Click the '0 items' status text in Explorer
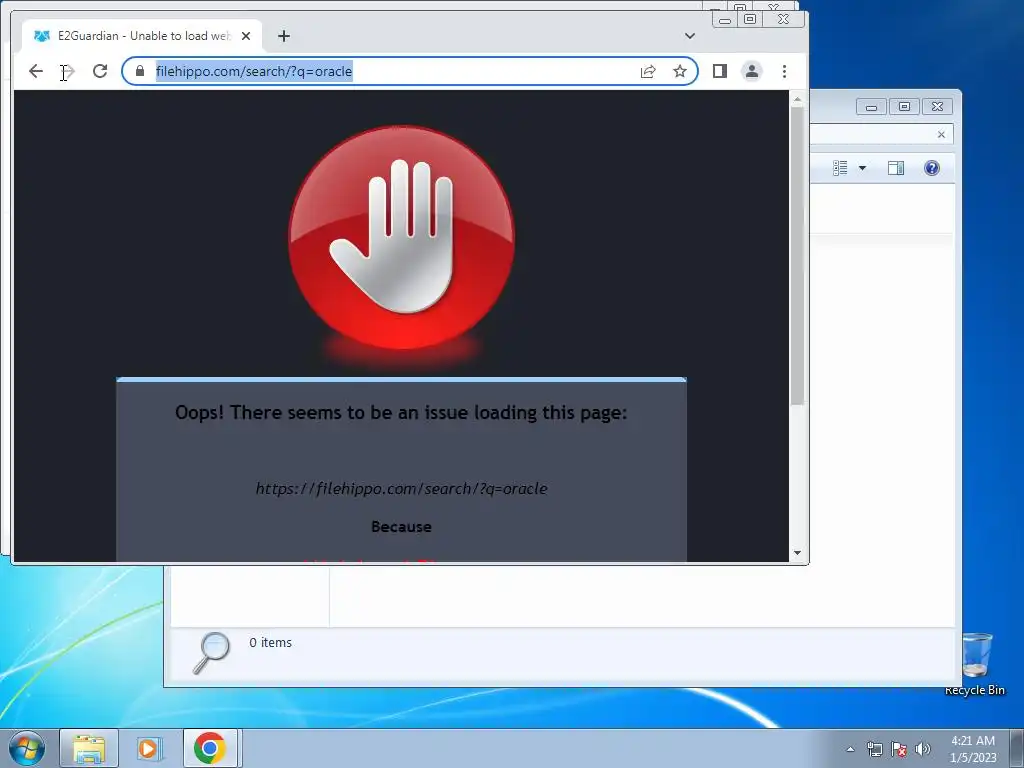 pyautogui.click(x=270, y=643)
